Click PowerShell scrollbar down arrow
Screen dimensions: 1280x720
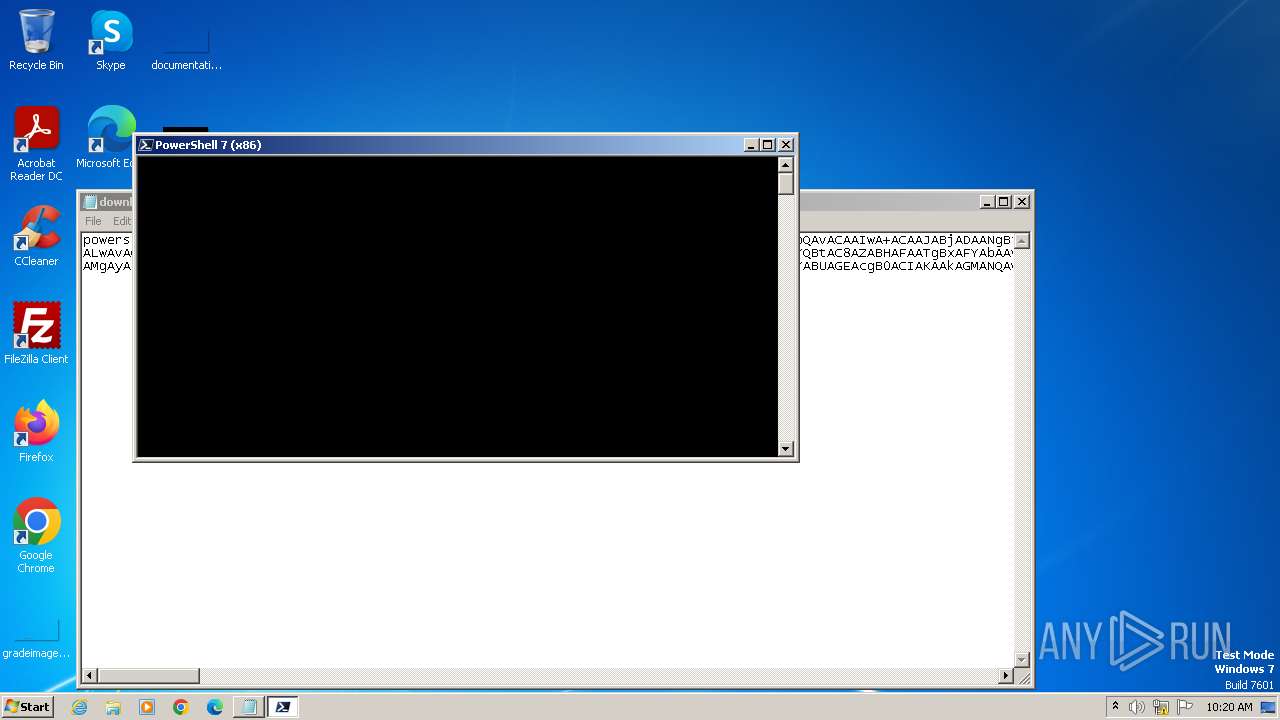pos(786,449)
